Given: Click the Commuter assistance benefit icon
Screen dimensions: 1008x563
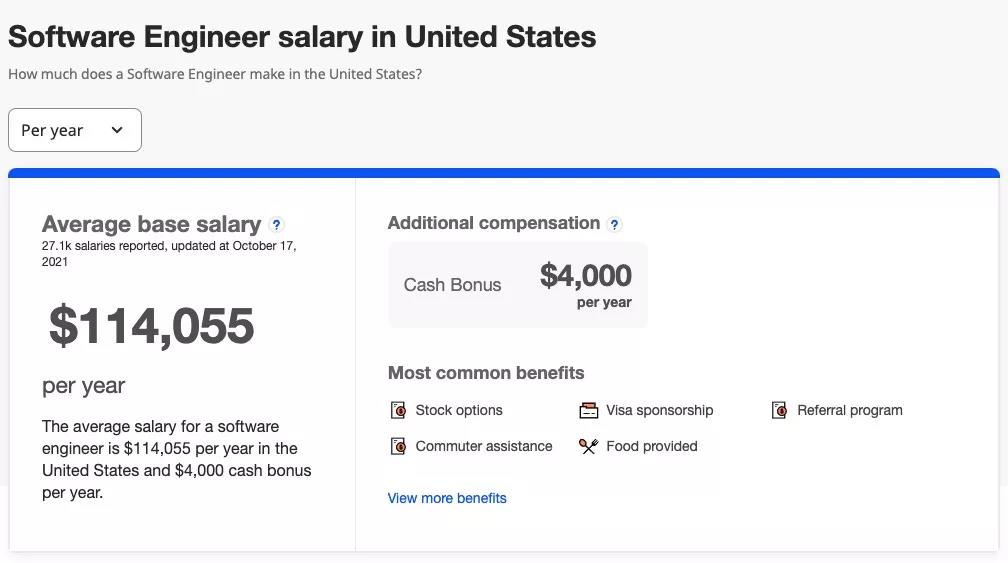Looking at the screenshot, I should pyautogui.click(x=399, y=446).
